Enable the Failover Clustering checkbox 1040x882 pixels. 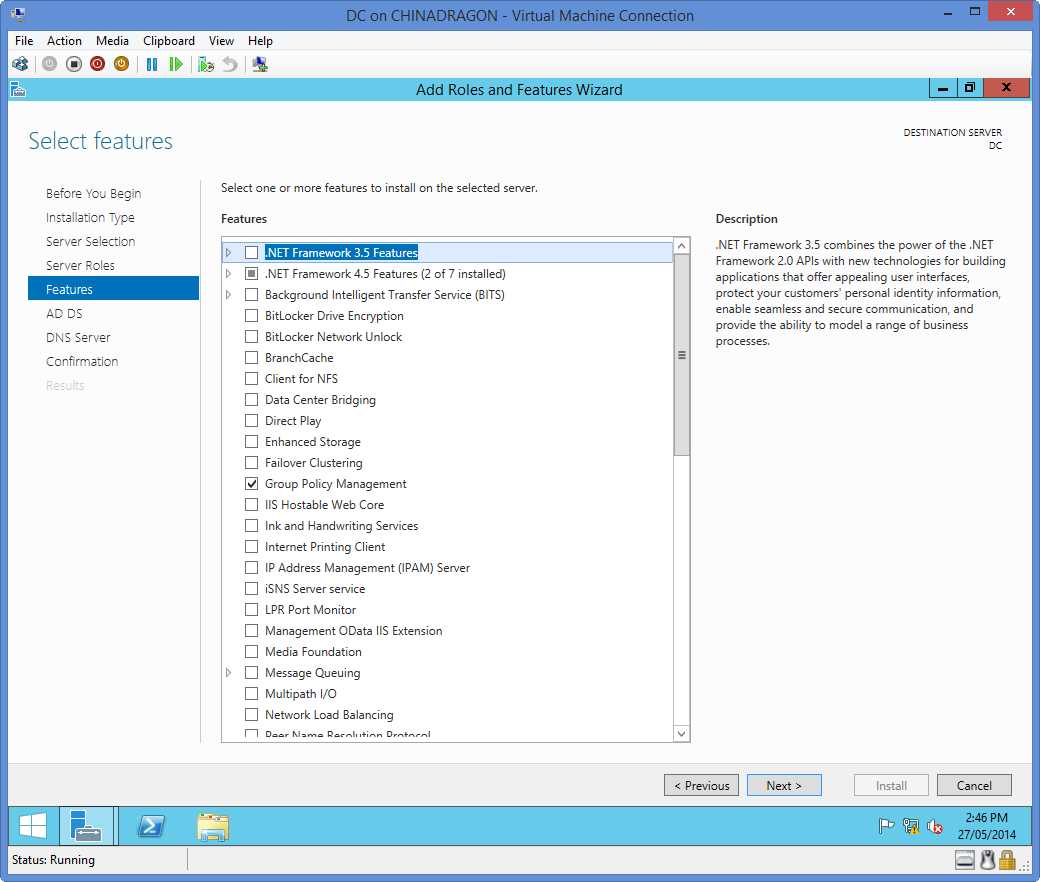[251, 463]
